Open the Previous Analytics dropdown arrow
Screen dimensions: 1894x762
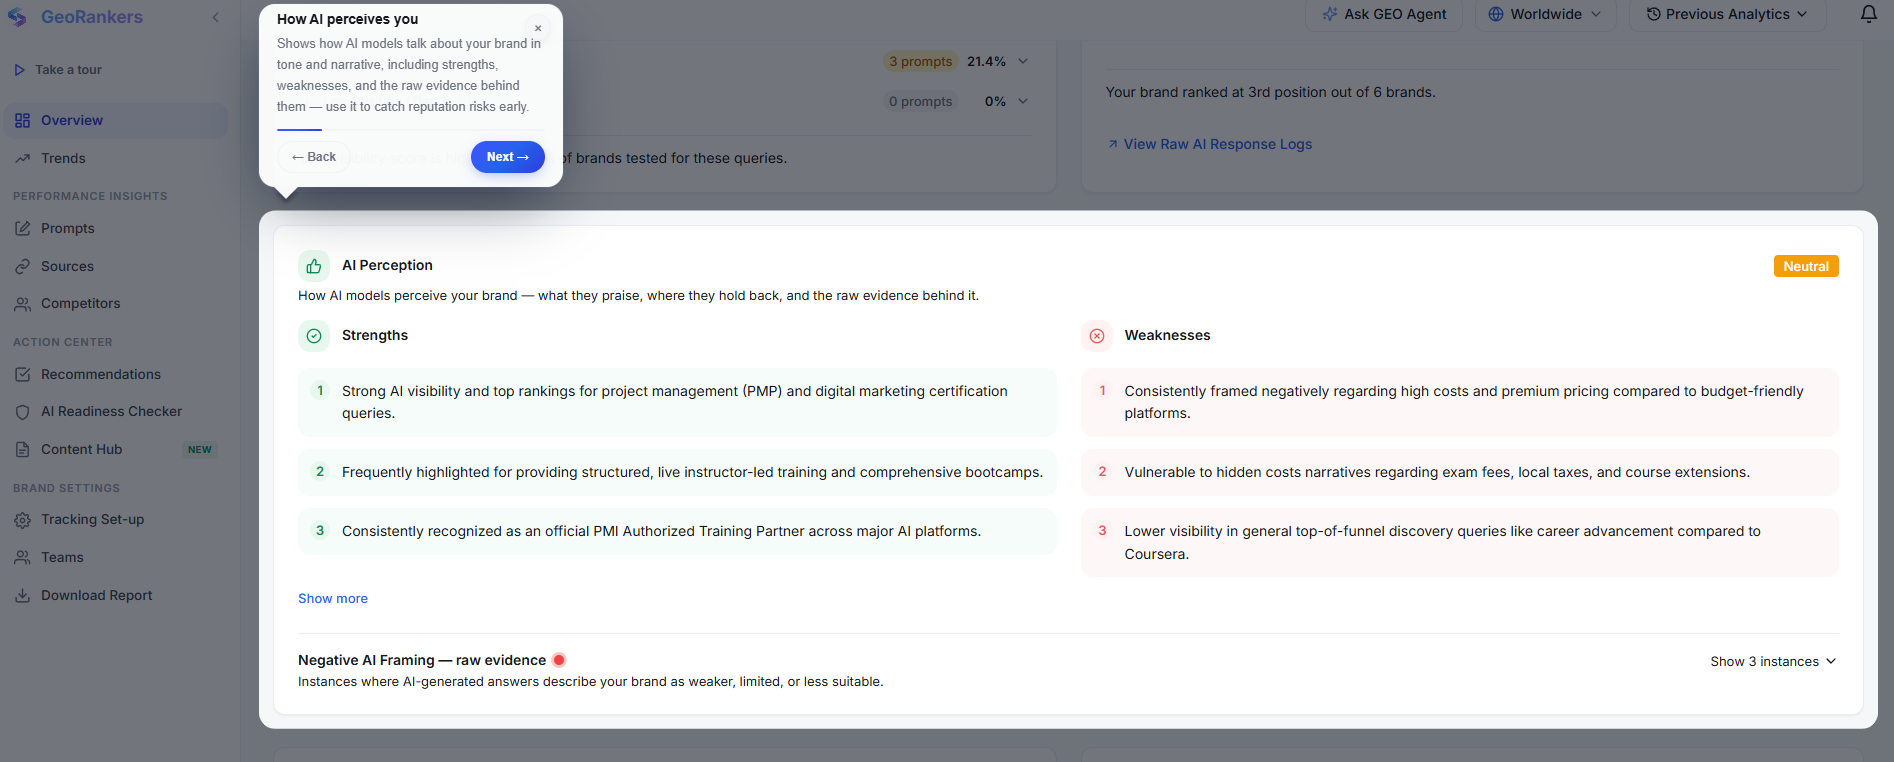(1802, 14)
